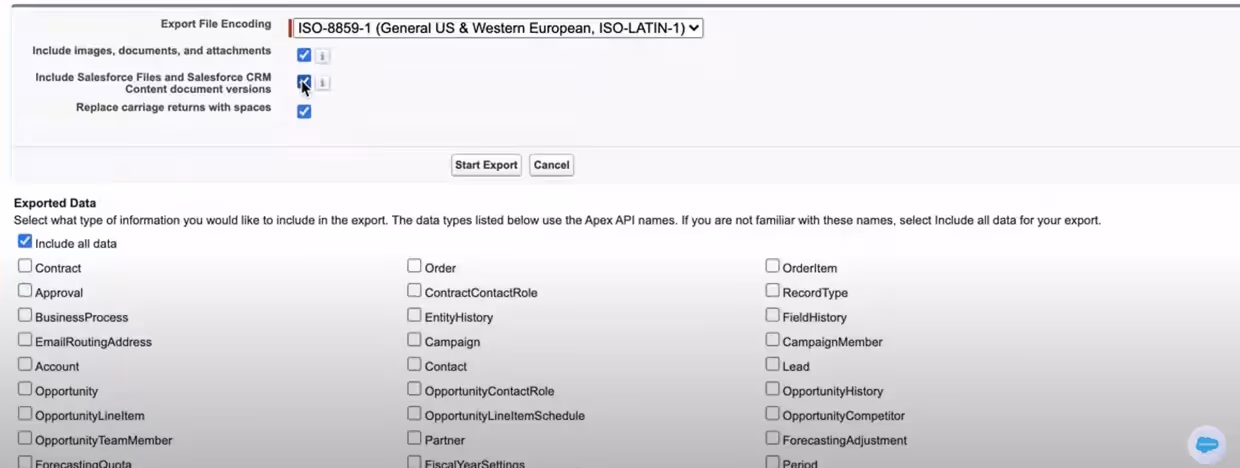1240x468 pixels.
Task: Check the RecordType checkbox
Action: [773, 291]
